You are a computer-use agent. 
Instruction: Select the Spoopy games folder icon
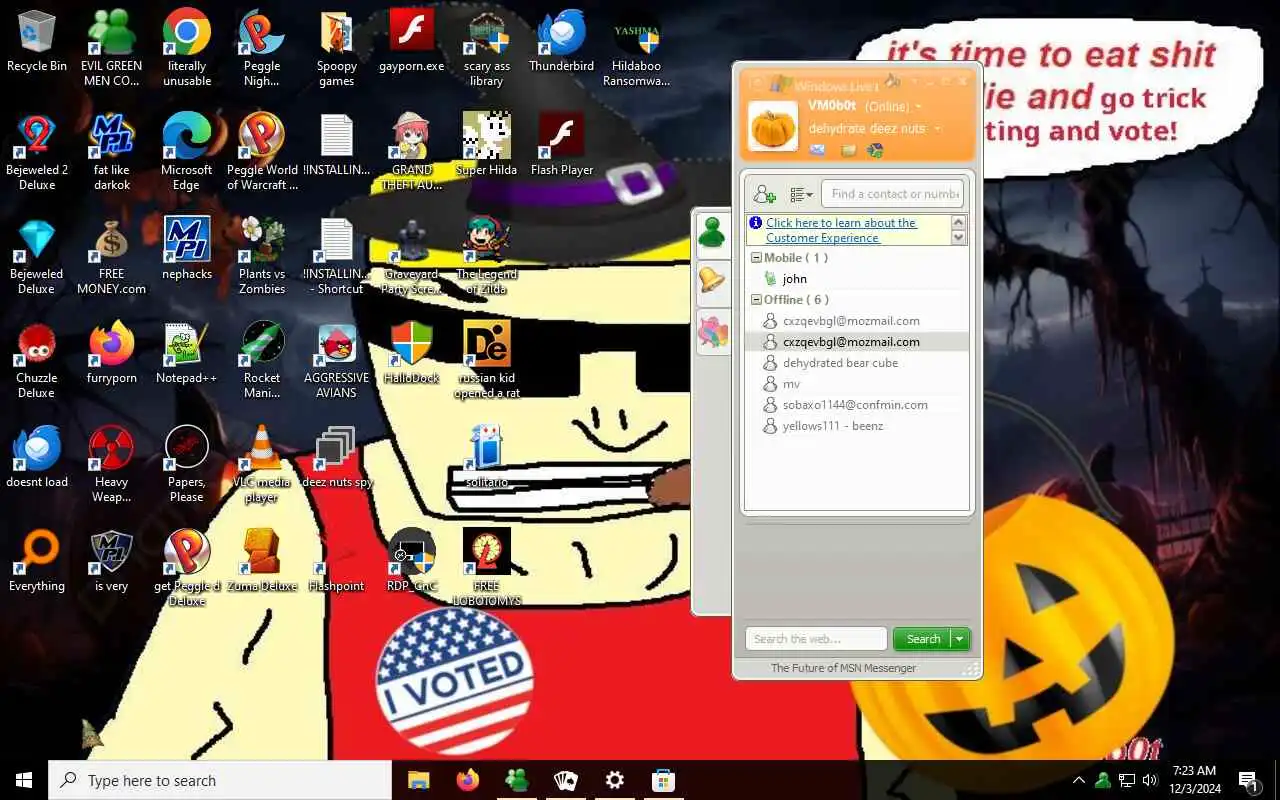[337, 48]
